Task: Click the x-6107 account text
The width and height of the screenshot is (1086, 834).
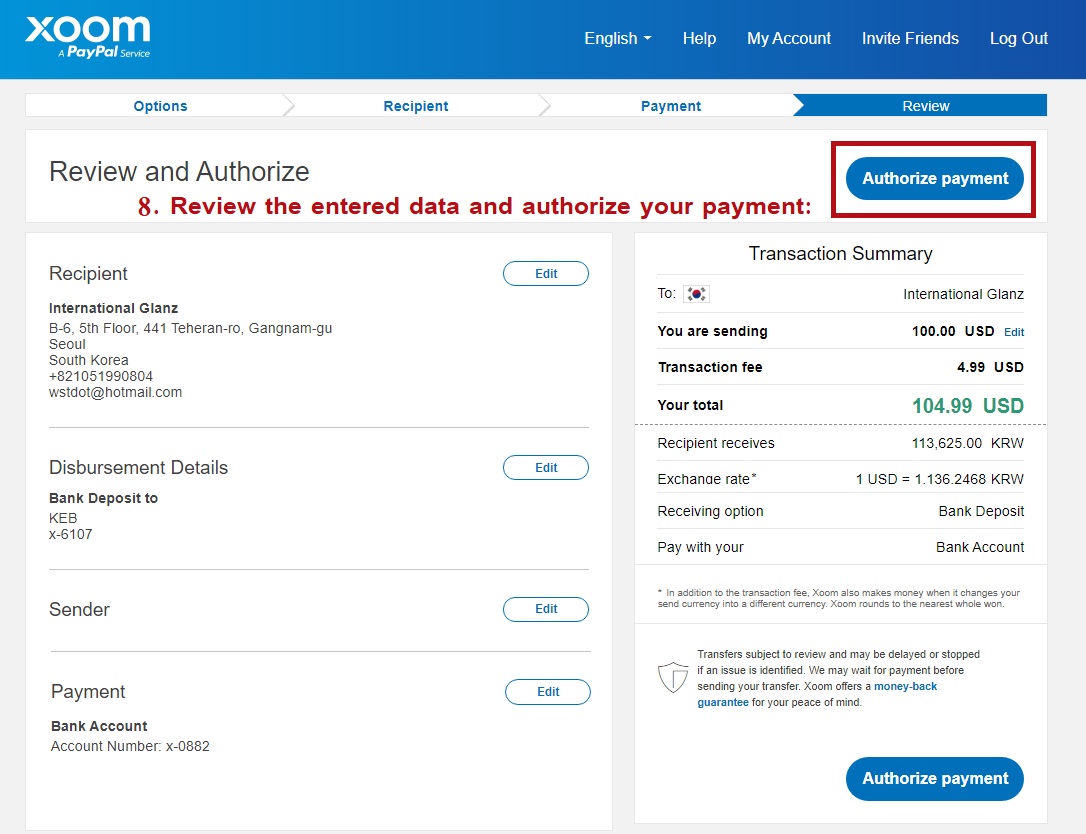Action: (71, 534)
